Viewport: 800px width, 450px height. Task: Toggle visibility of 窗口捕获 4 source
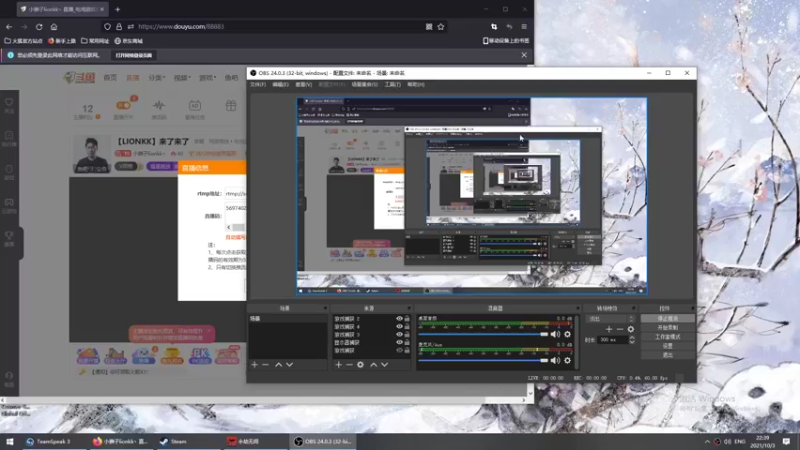pos(399,327)
